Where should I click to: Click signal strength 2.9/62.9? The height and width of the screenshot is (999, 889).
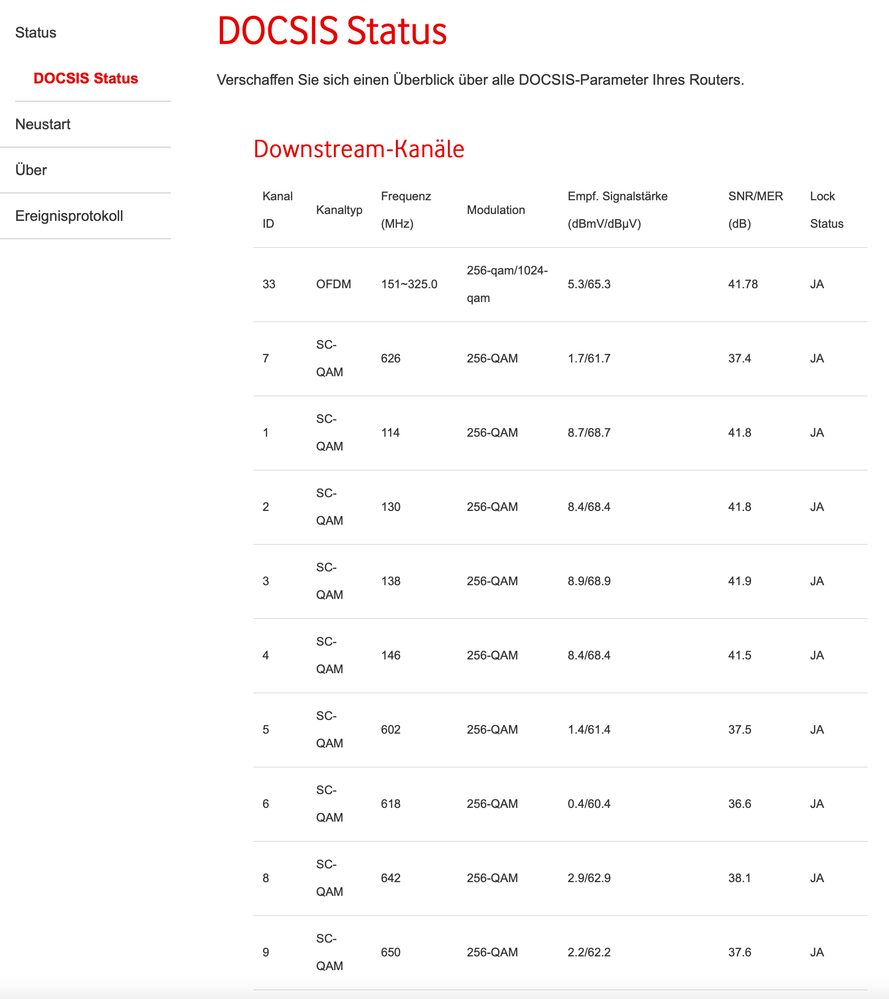pos(589,878)
